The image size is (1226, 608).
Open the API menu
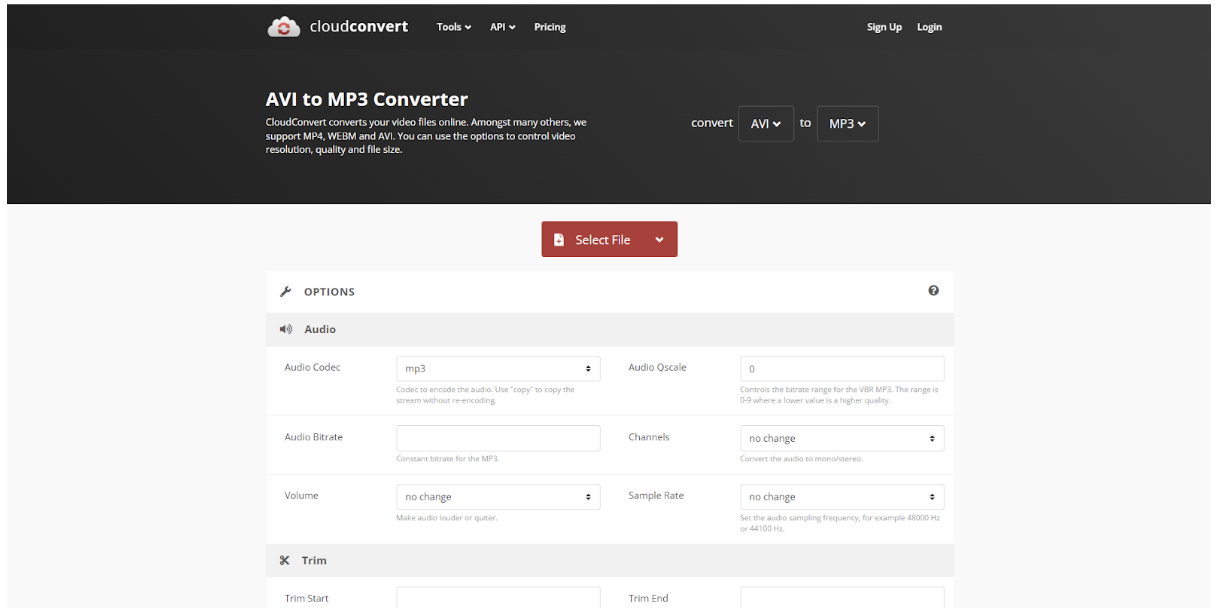(503, 27)
